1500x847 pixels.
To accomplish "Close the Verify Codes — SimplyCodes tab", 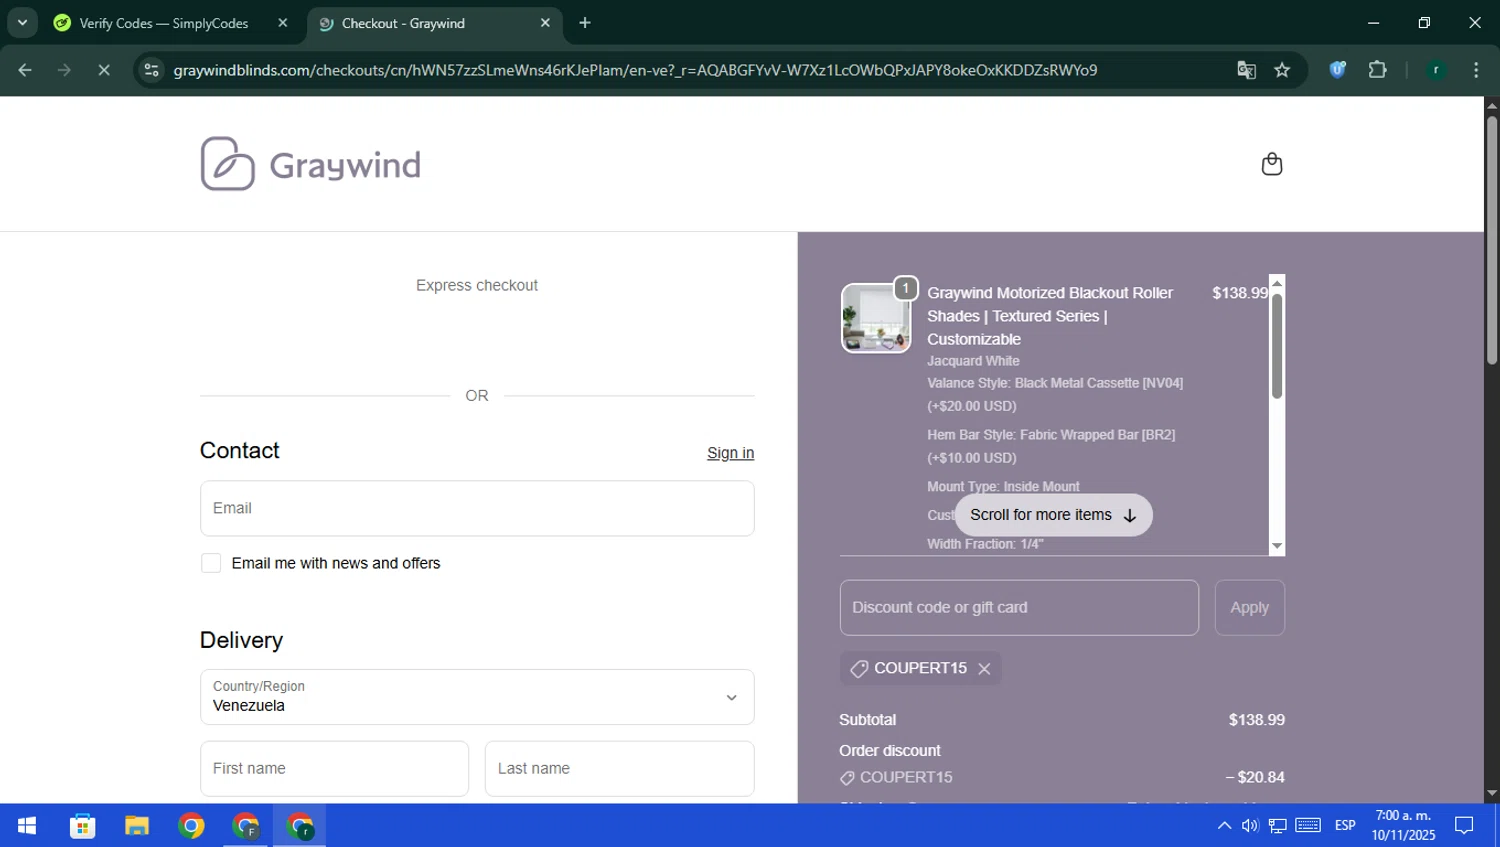I will click(283, 23).
